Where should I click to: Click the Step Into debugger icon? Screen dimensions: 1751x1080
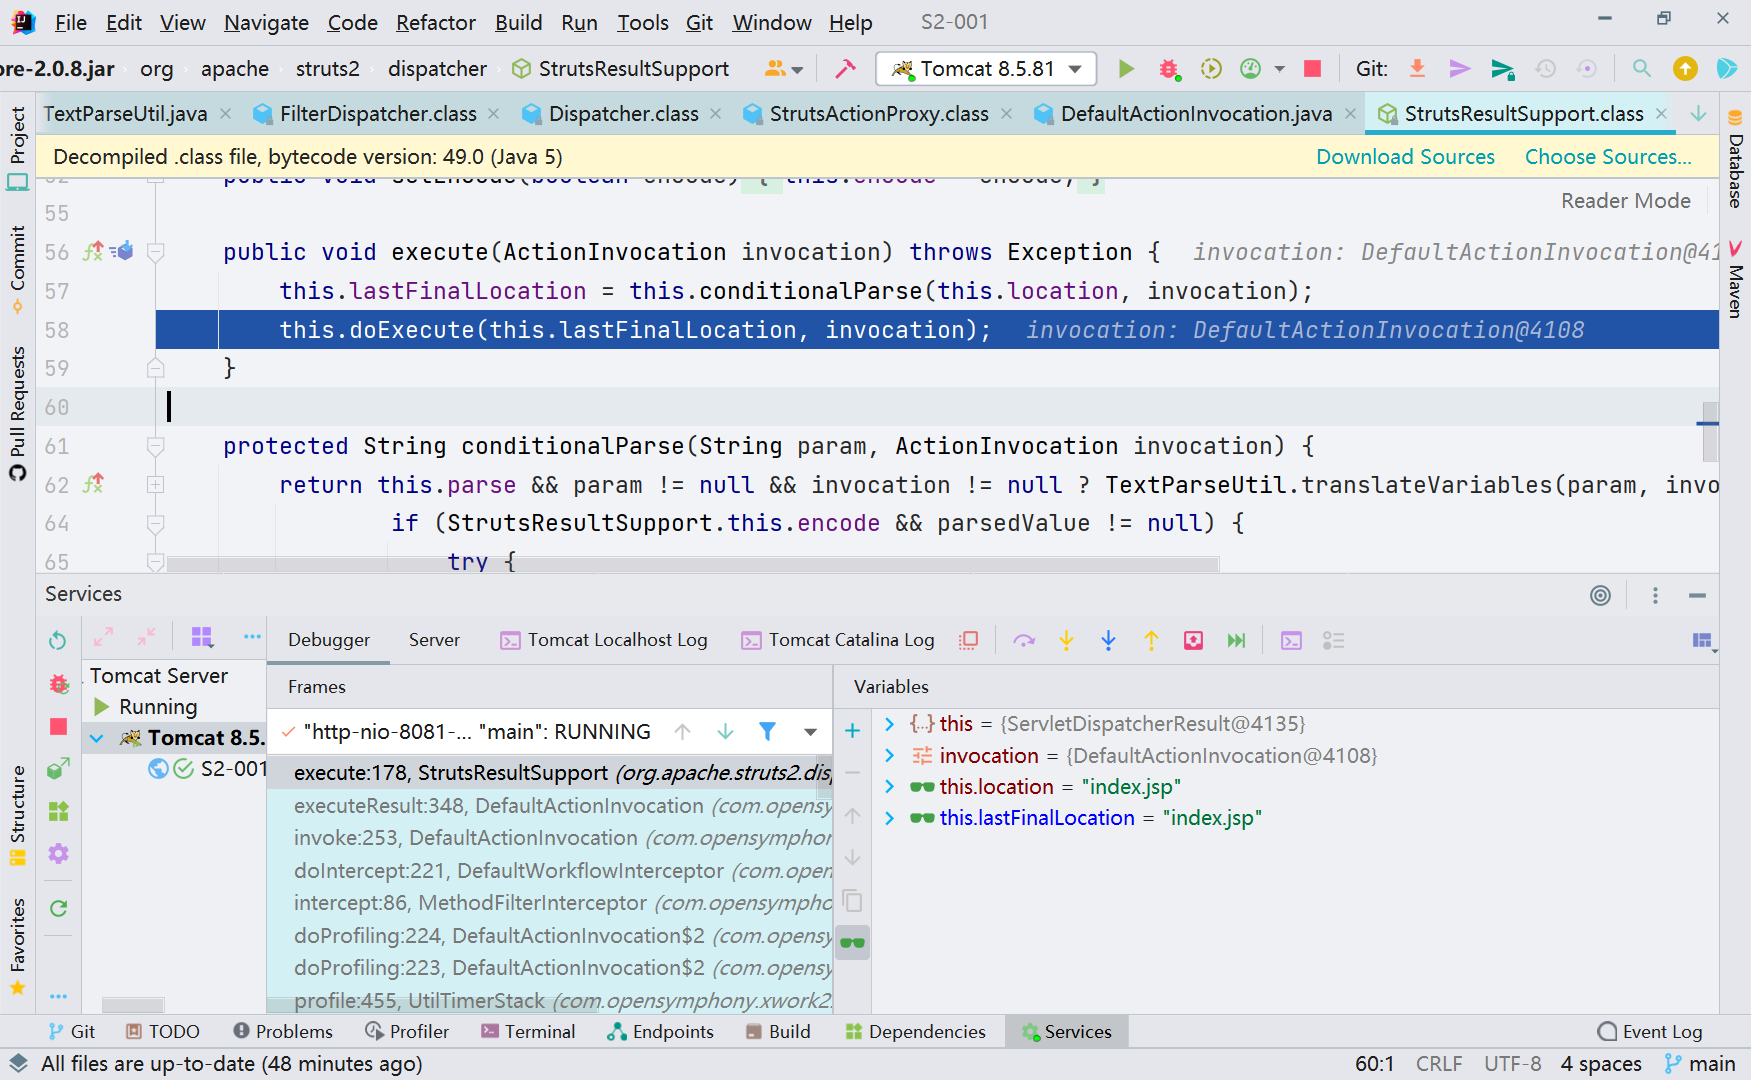1066,641
